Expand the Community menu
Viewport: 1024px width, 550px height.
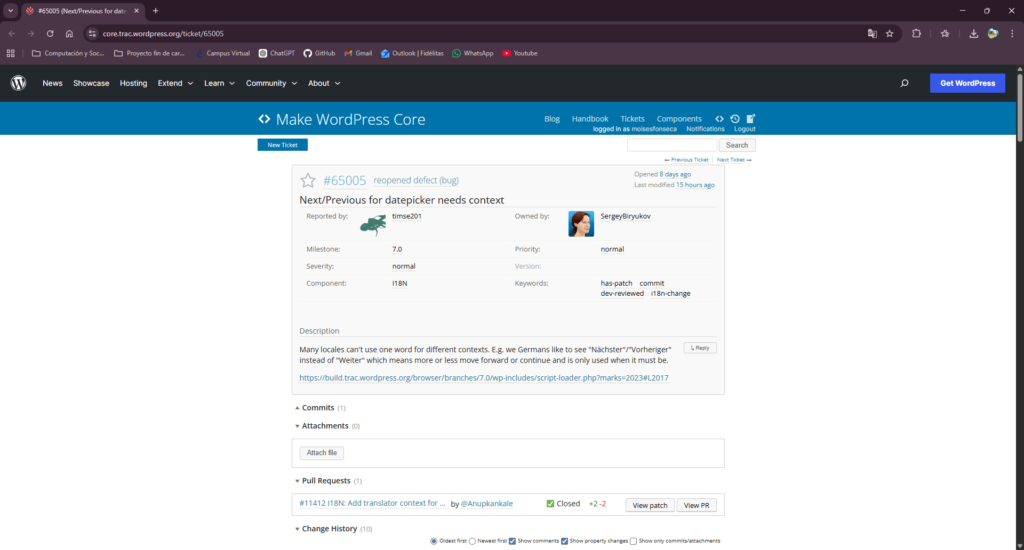[x=271, y=83]
